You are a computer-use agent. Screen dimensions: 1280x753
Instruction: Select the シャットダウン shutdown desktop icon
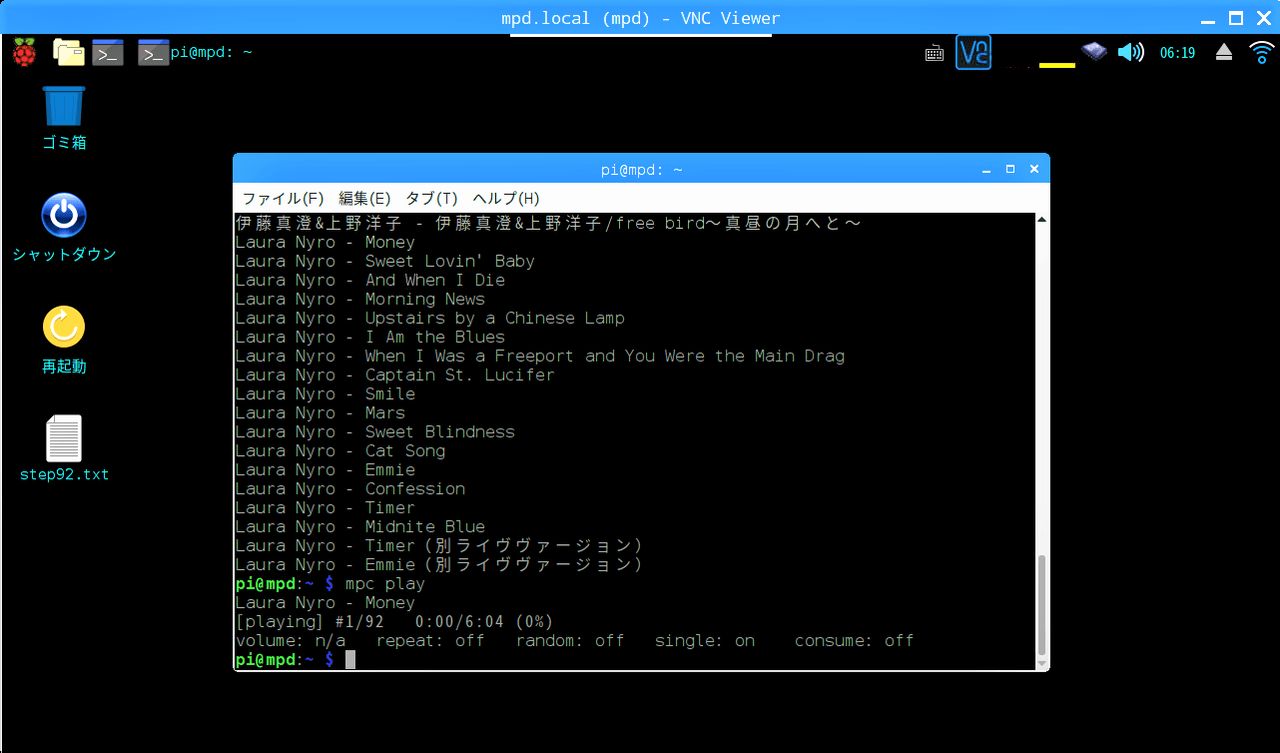[x=64, y=227]
